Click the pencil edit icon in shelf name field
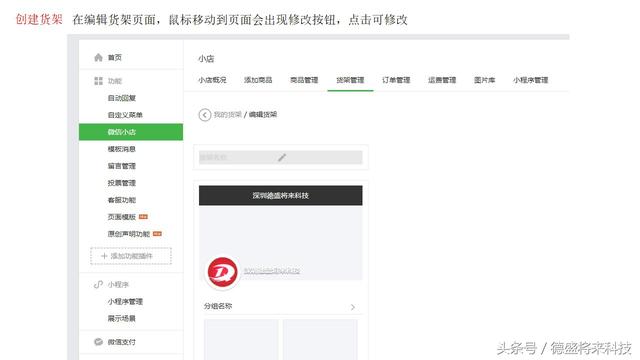The image size is (640, 360). click(282, 157)
